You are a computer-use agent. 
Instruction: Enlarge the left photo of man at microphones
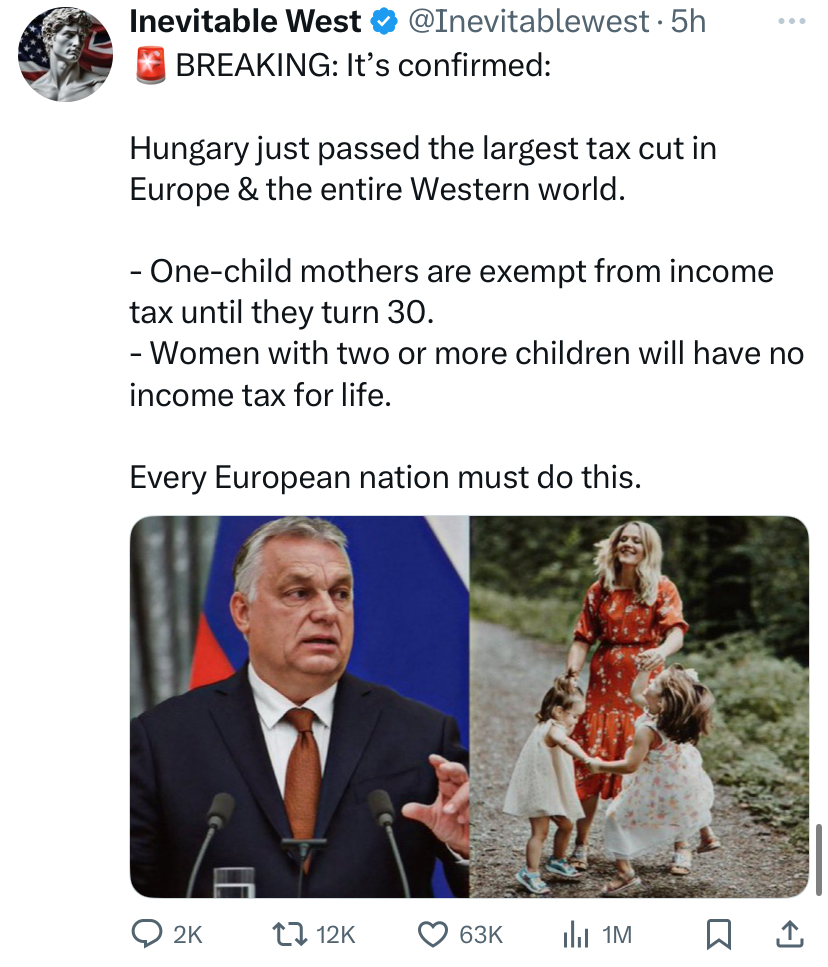tap(300, 707)
